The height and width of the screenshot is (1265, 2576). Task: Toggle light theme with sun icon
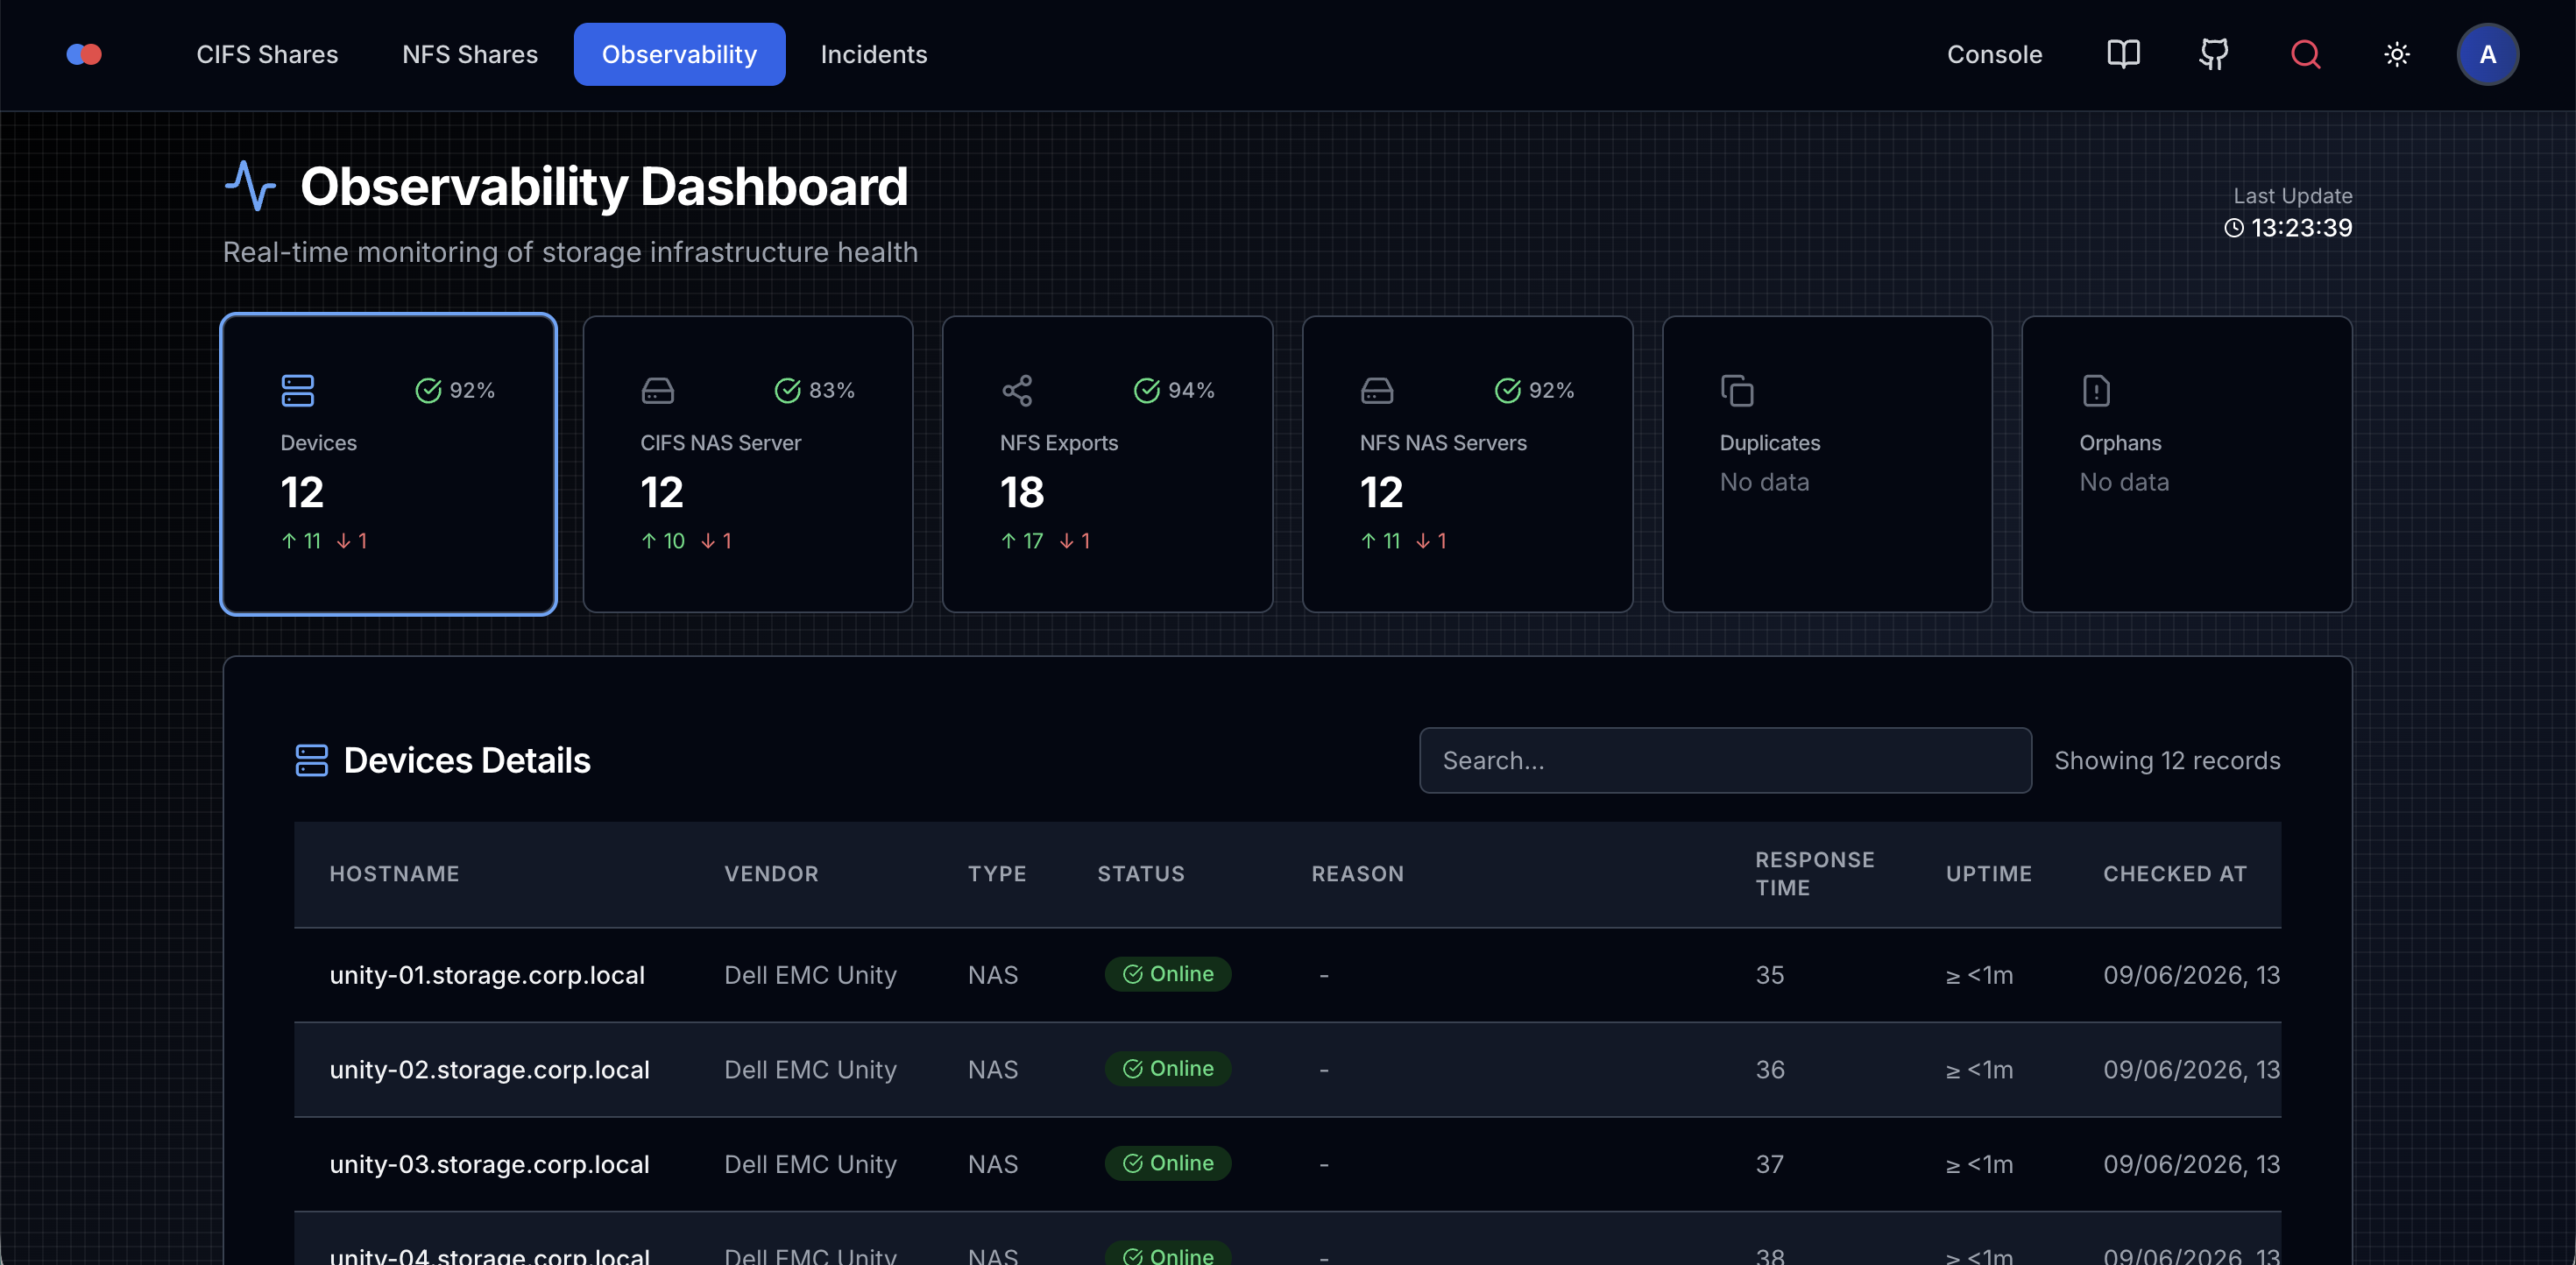click(x=2396, y=54)
